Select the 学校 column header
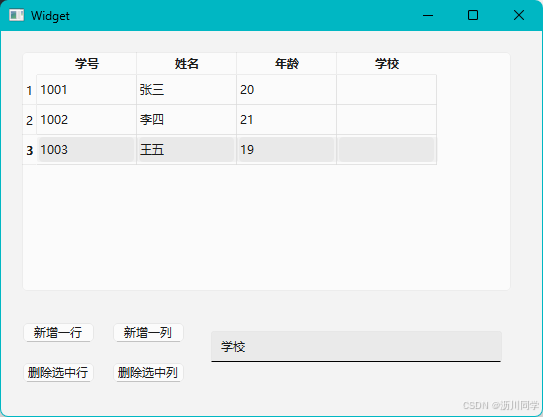This screenshot has height=417, width=543. point(387,64)
